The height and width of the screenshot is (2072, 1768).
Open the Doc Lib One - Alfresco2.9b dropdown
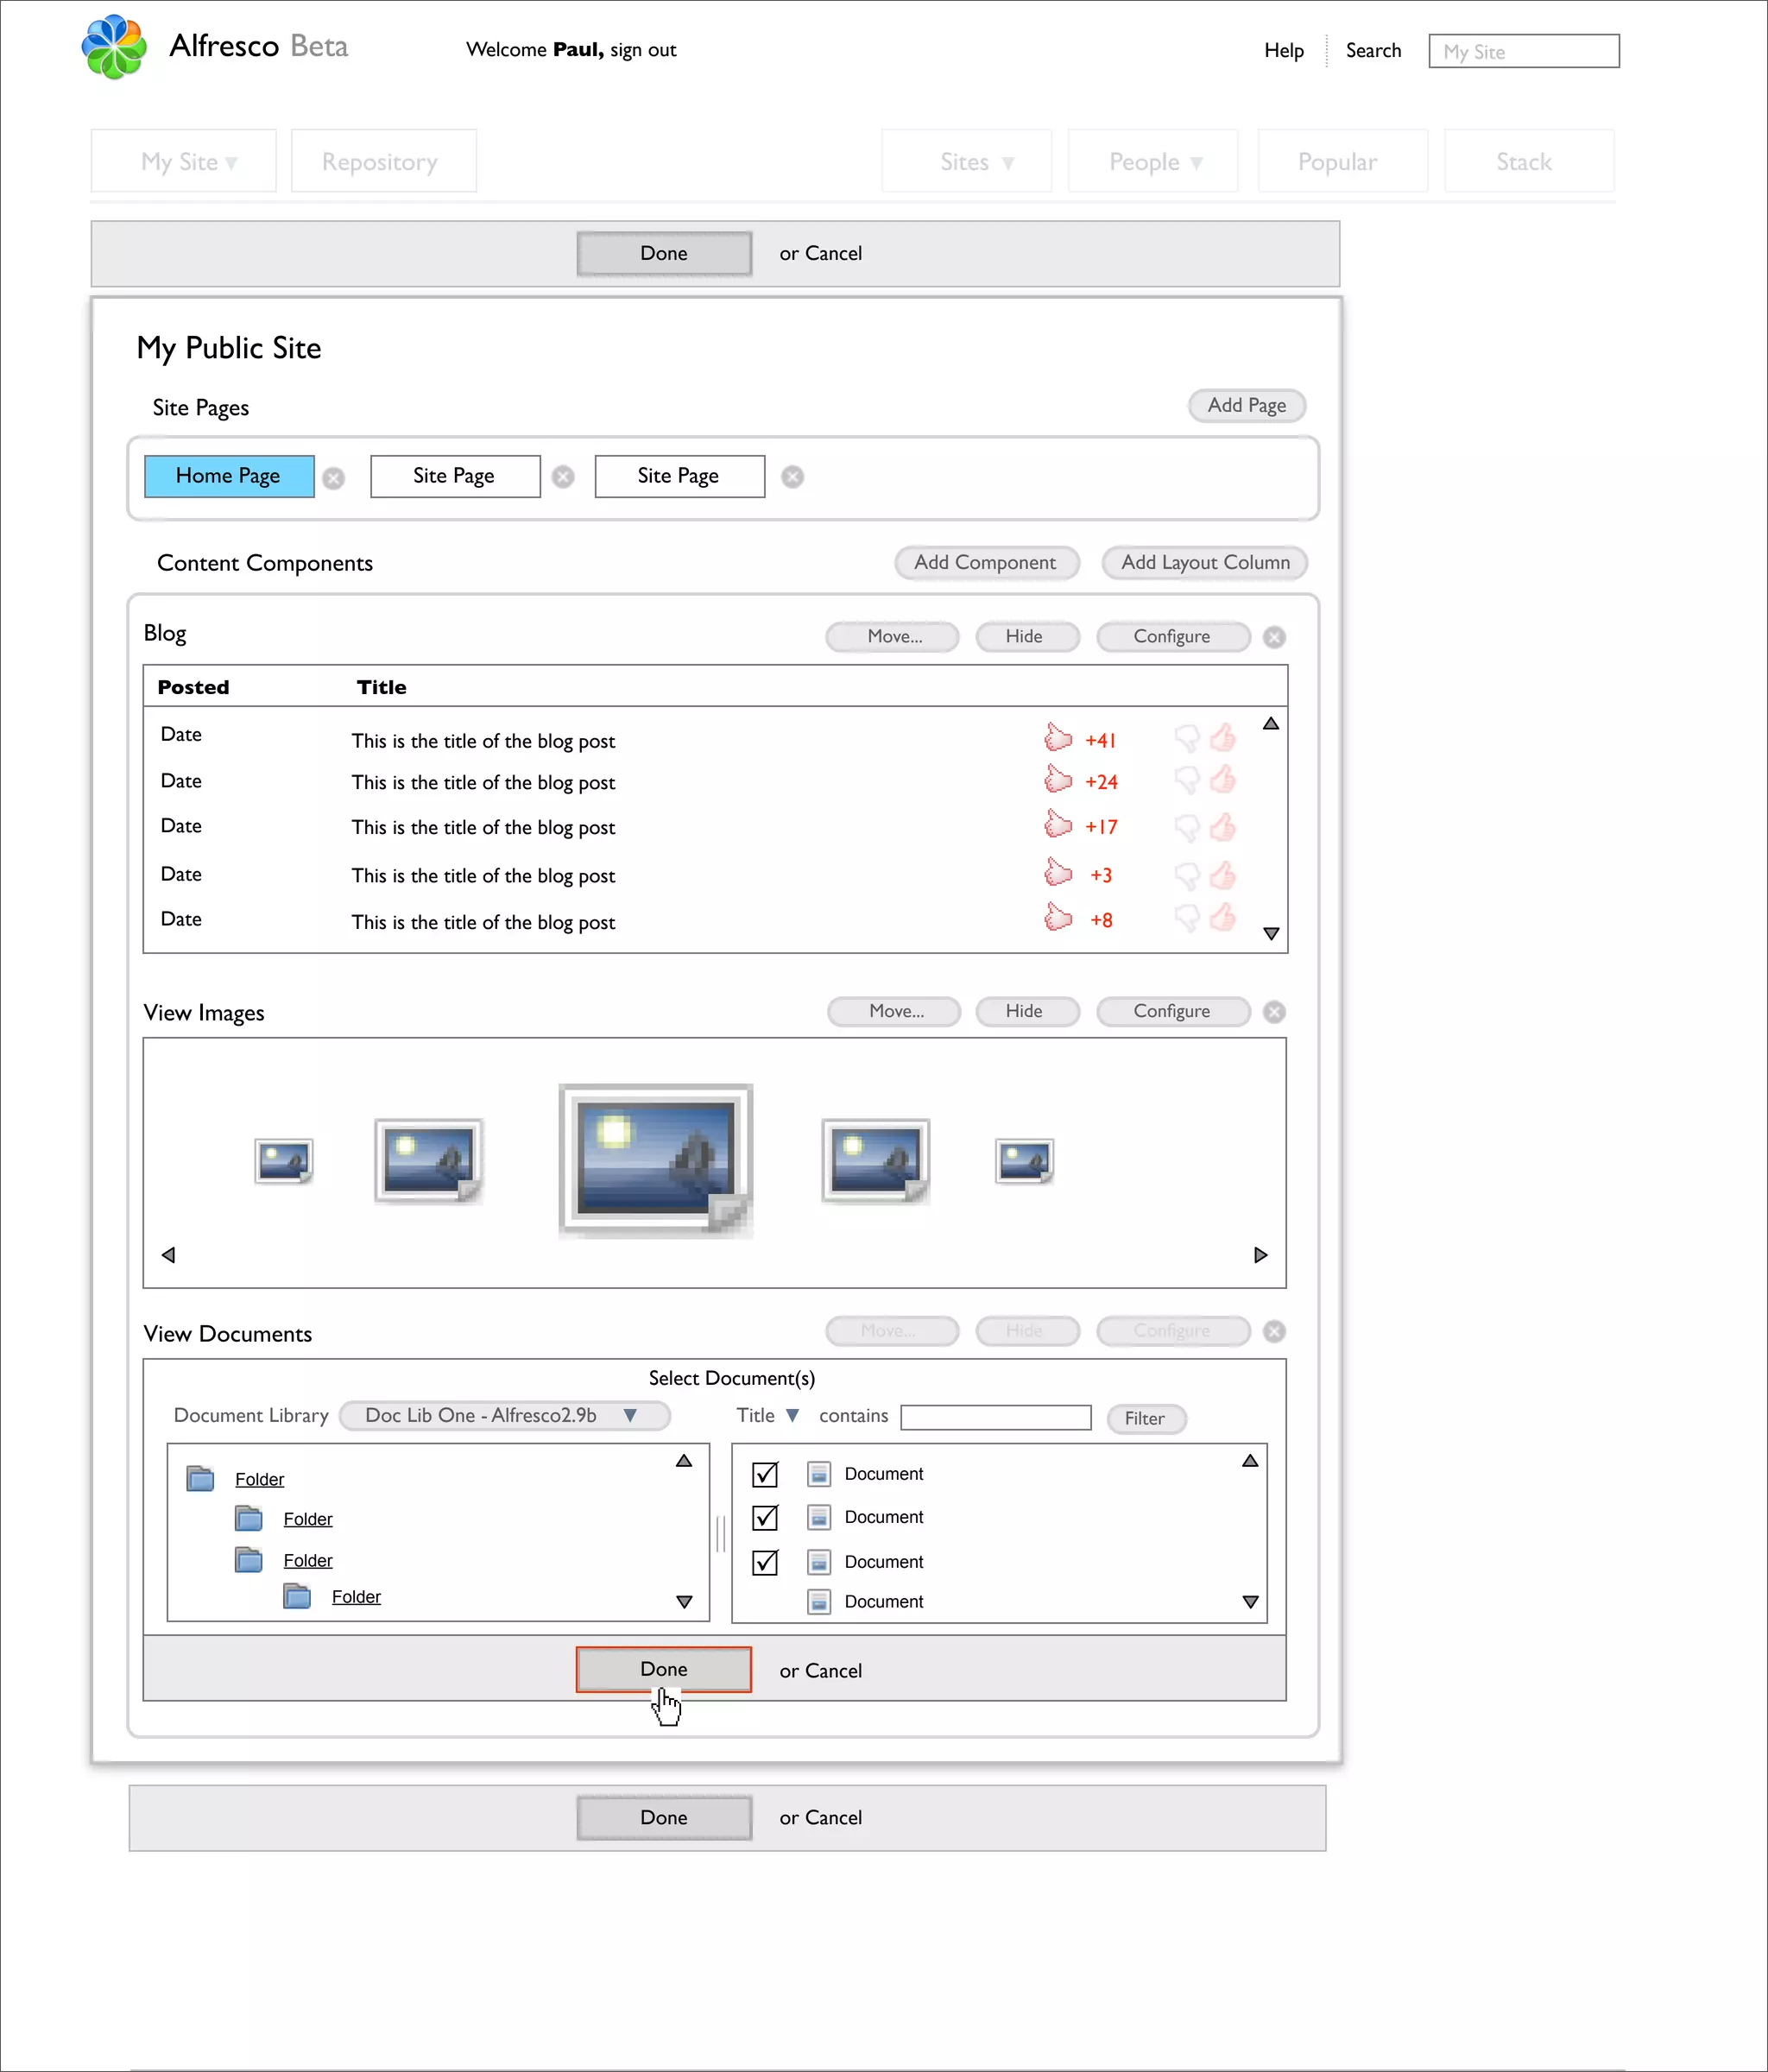point(504,1415)
